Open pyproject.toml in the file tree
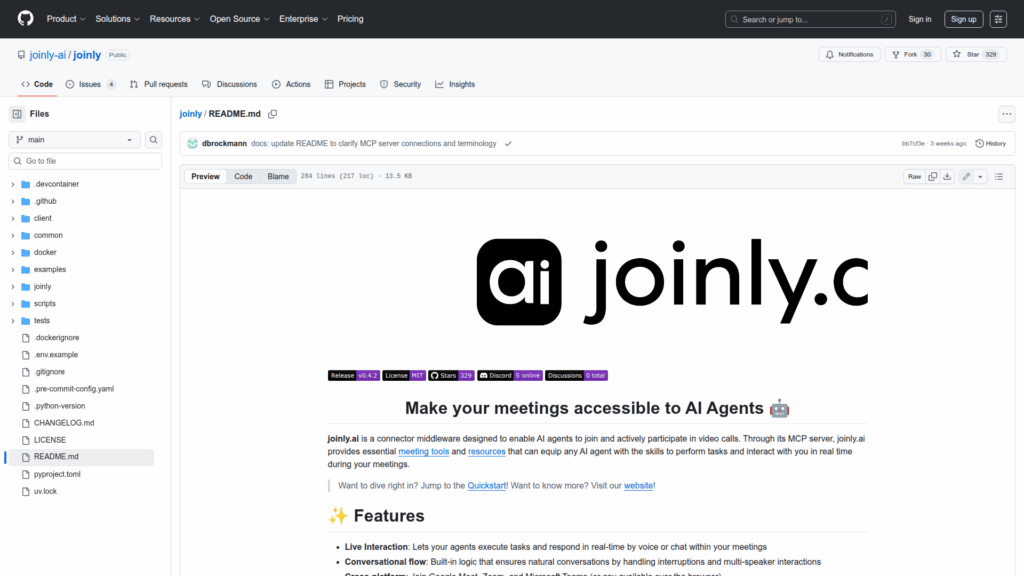1024x576 pixels. 57,474
